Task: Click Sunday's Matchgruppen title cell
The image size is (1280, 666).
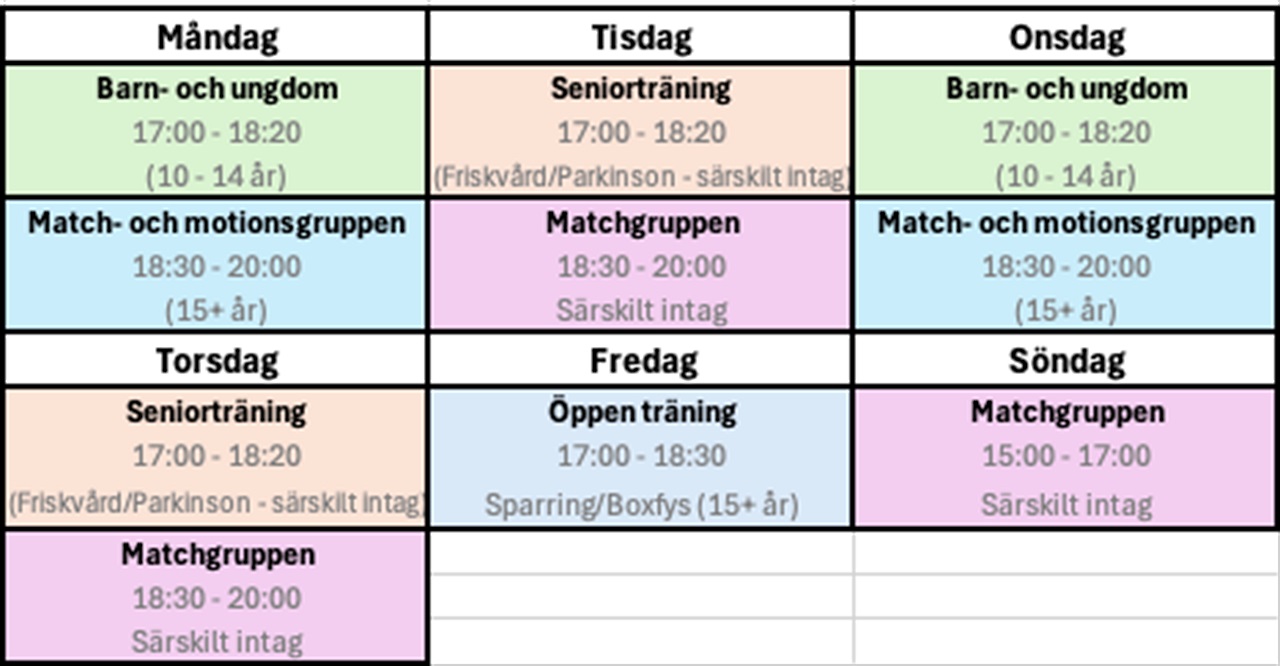Action: [x=1066, y=411]
